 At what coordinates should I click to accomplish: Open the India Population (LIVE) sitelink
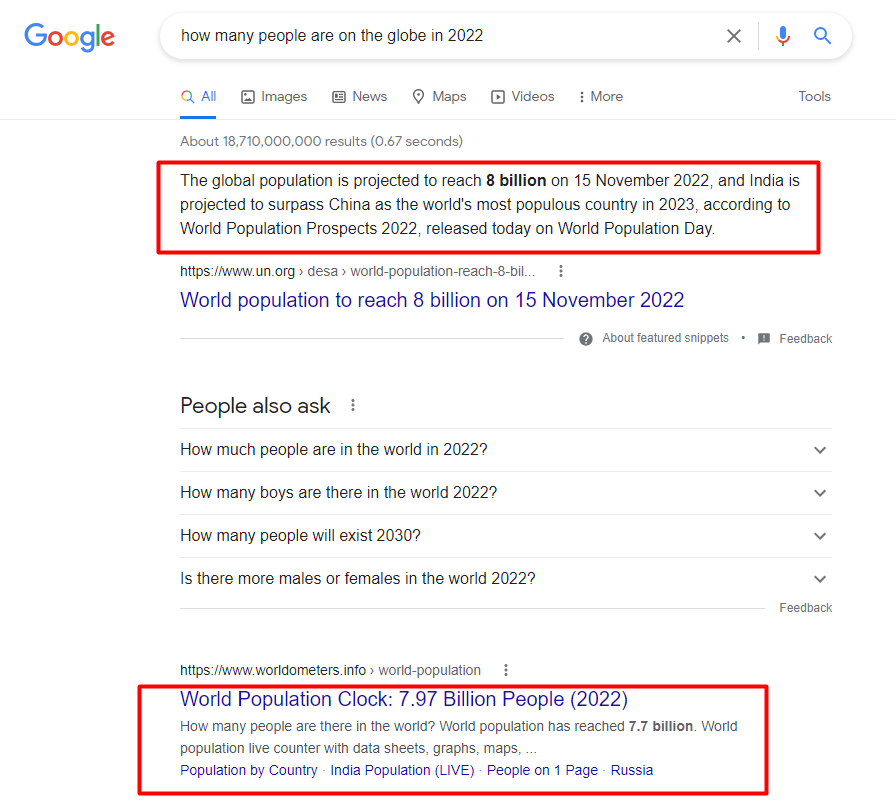click(x=402, y=770)
